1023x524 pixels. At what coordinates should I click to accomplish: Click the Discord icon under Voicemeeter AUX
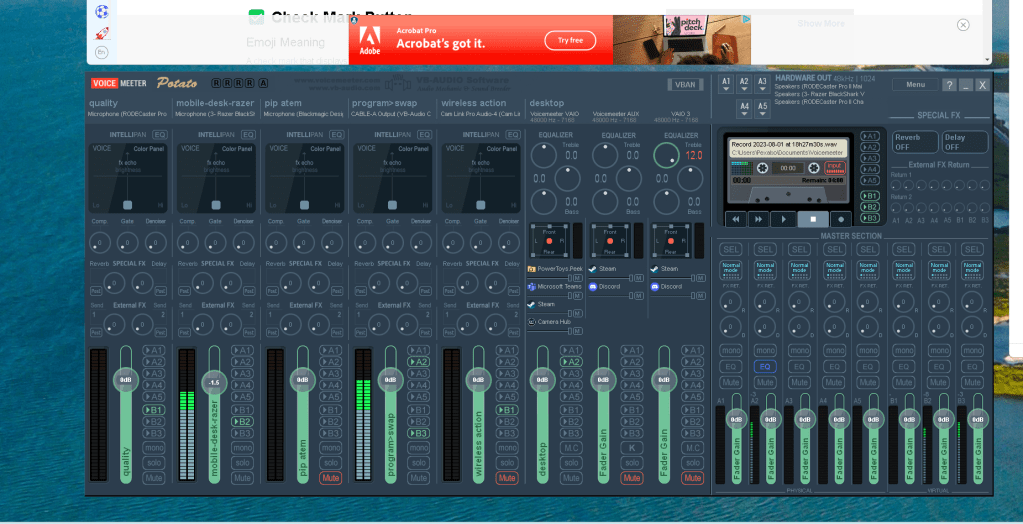tap(592, 286)
